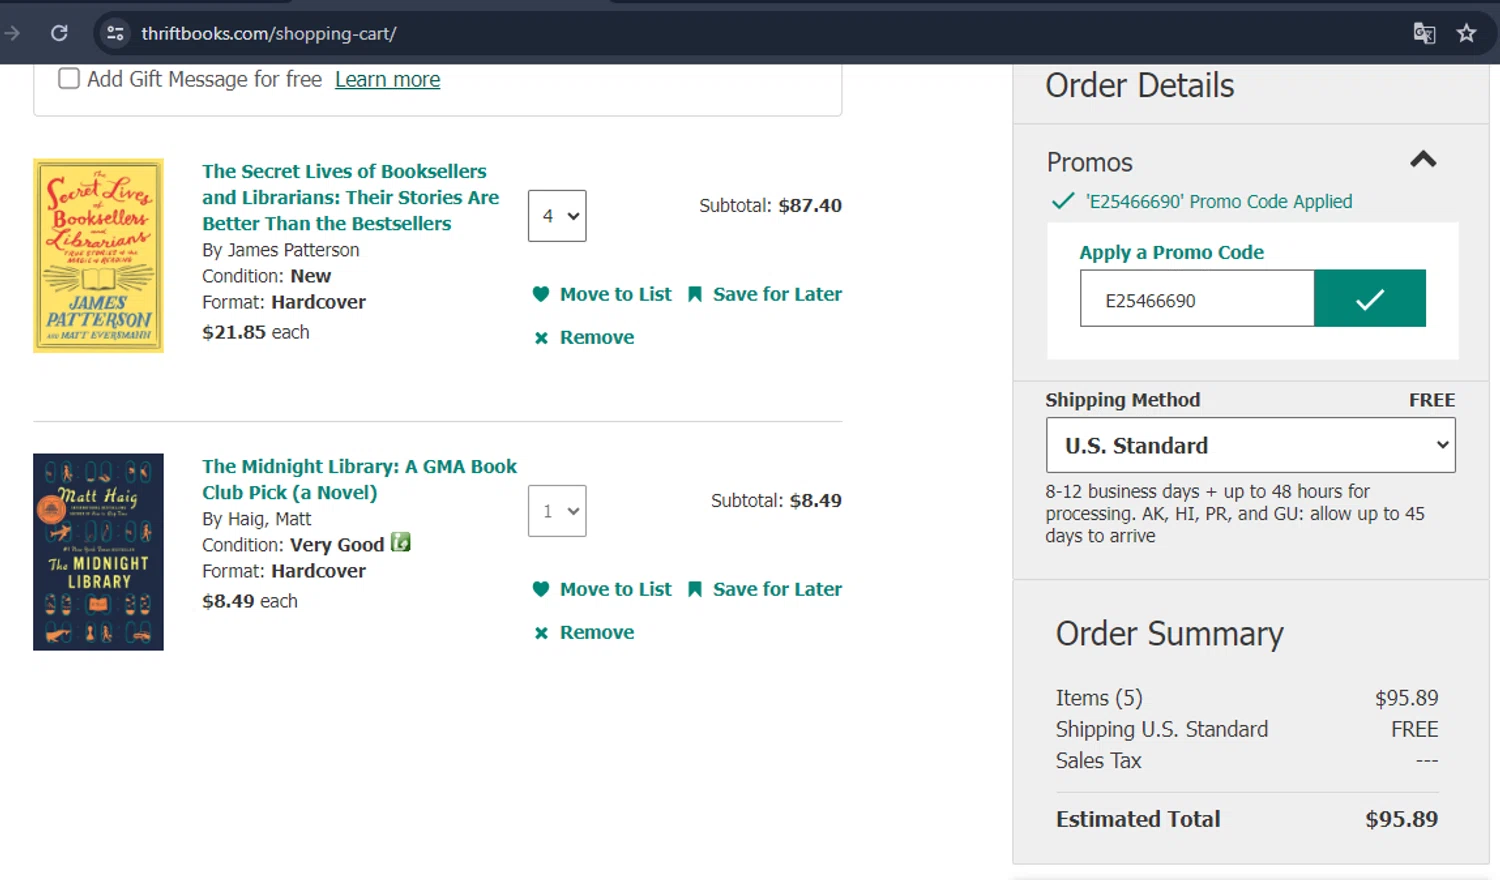Click green eco icon beside Very Good
Screen dimensions: 1500x880
401,542
